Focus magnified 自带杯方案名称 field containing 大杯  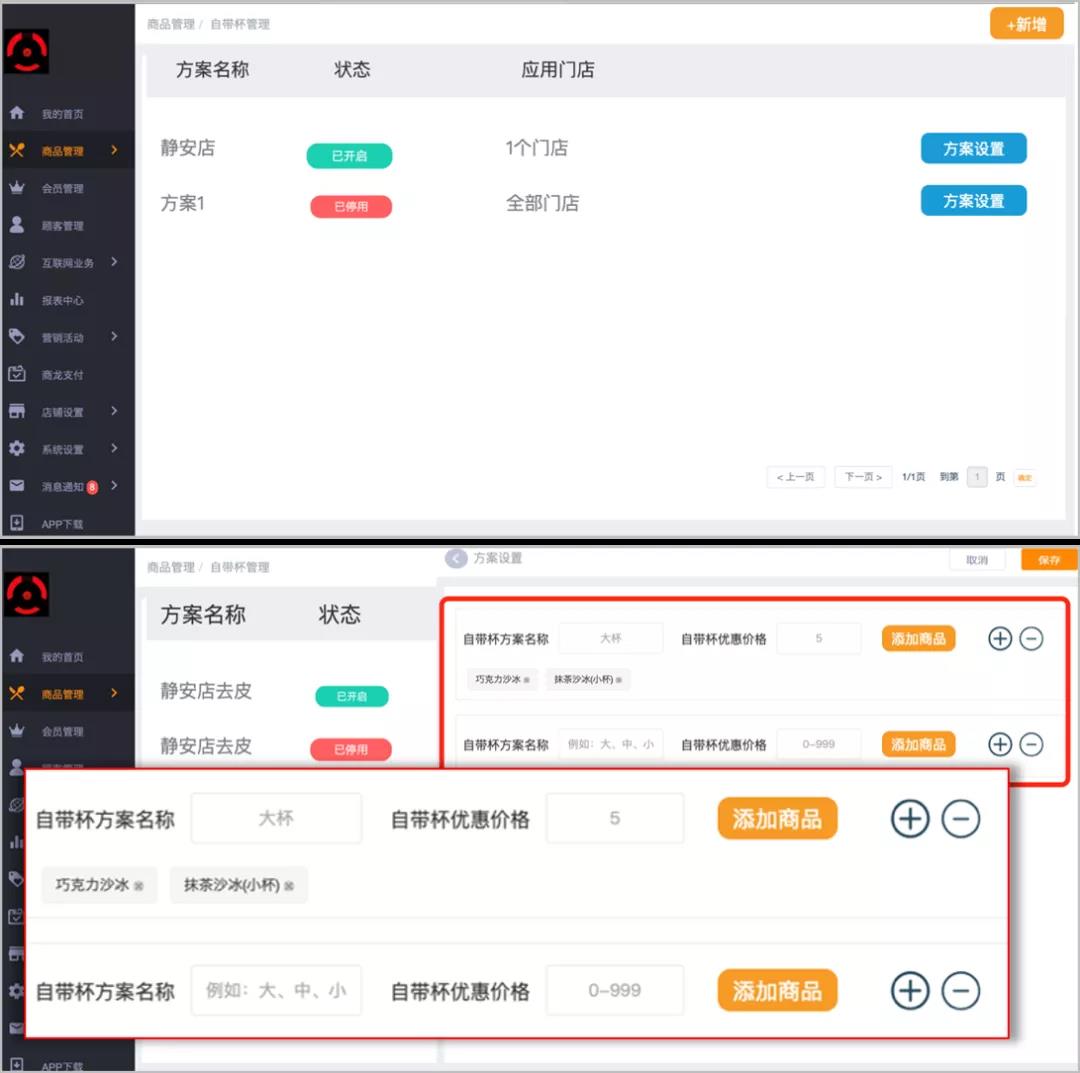(x=276, y=818)
